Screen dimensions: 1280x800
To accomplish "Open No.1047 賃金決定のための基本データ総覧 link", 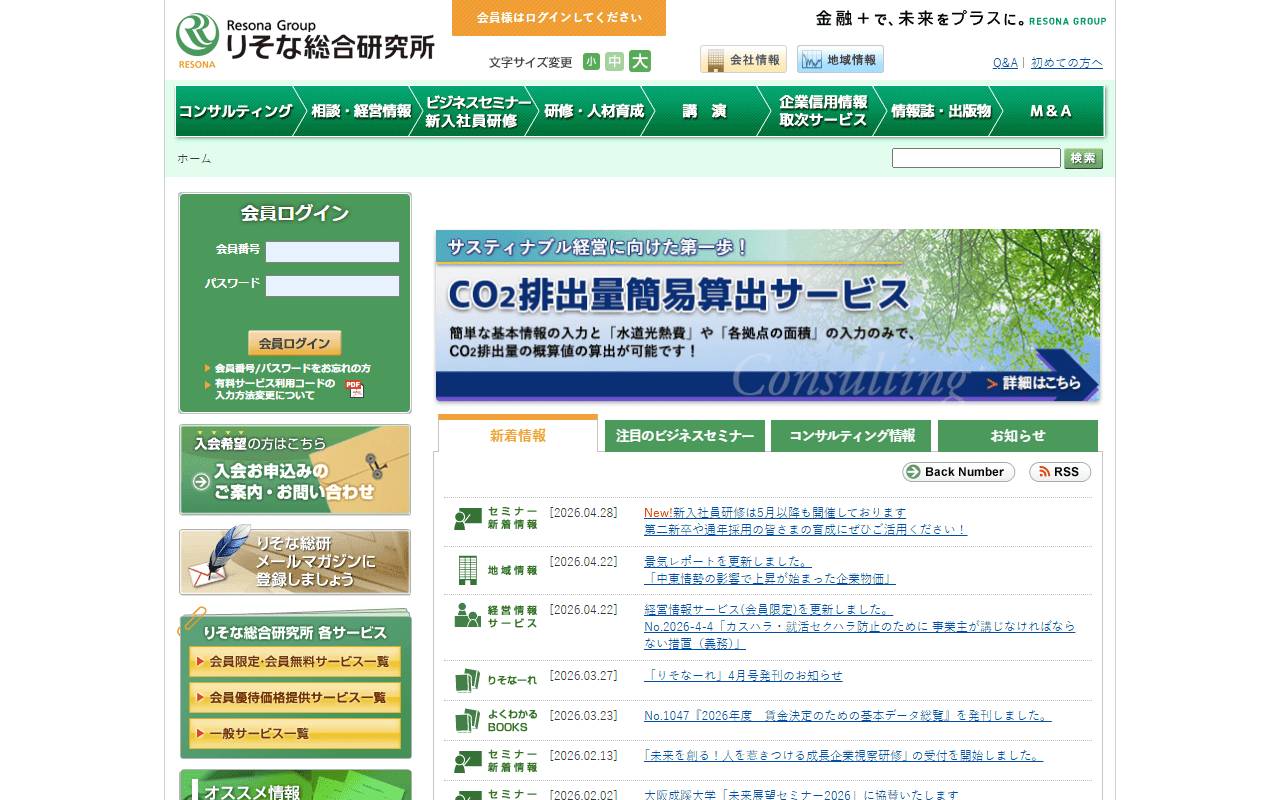I will tap(848, 715).
